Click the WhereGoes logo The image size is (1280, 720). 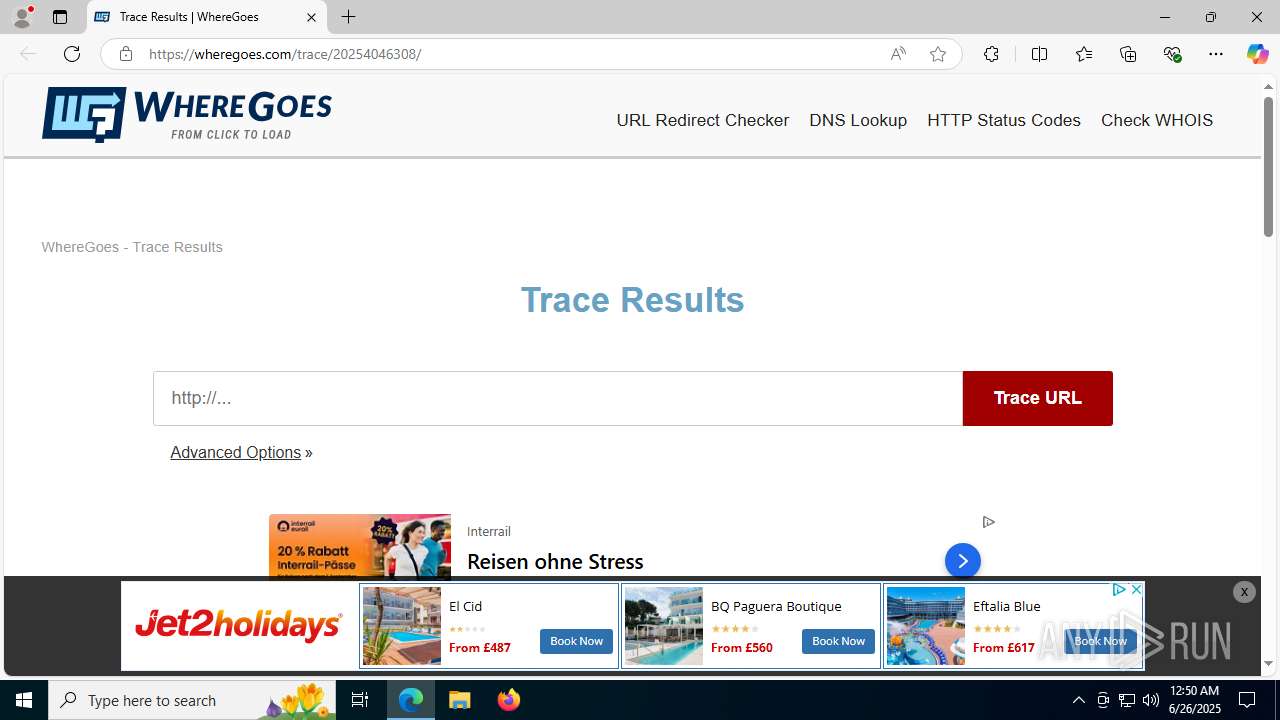point(187,114)
